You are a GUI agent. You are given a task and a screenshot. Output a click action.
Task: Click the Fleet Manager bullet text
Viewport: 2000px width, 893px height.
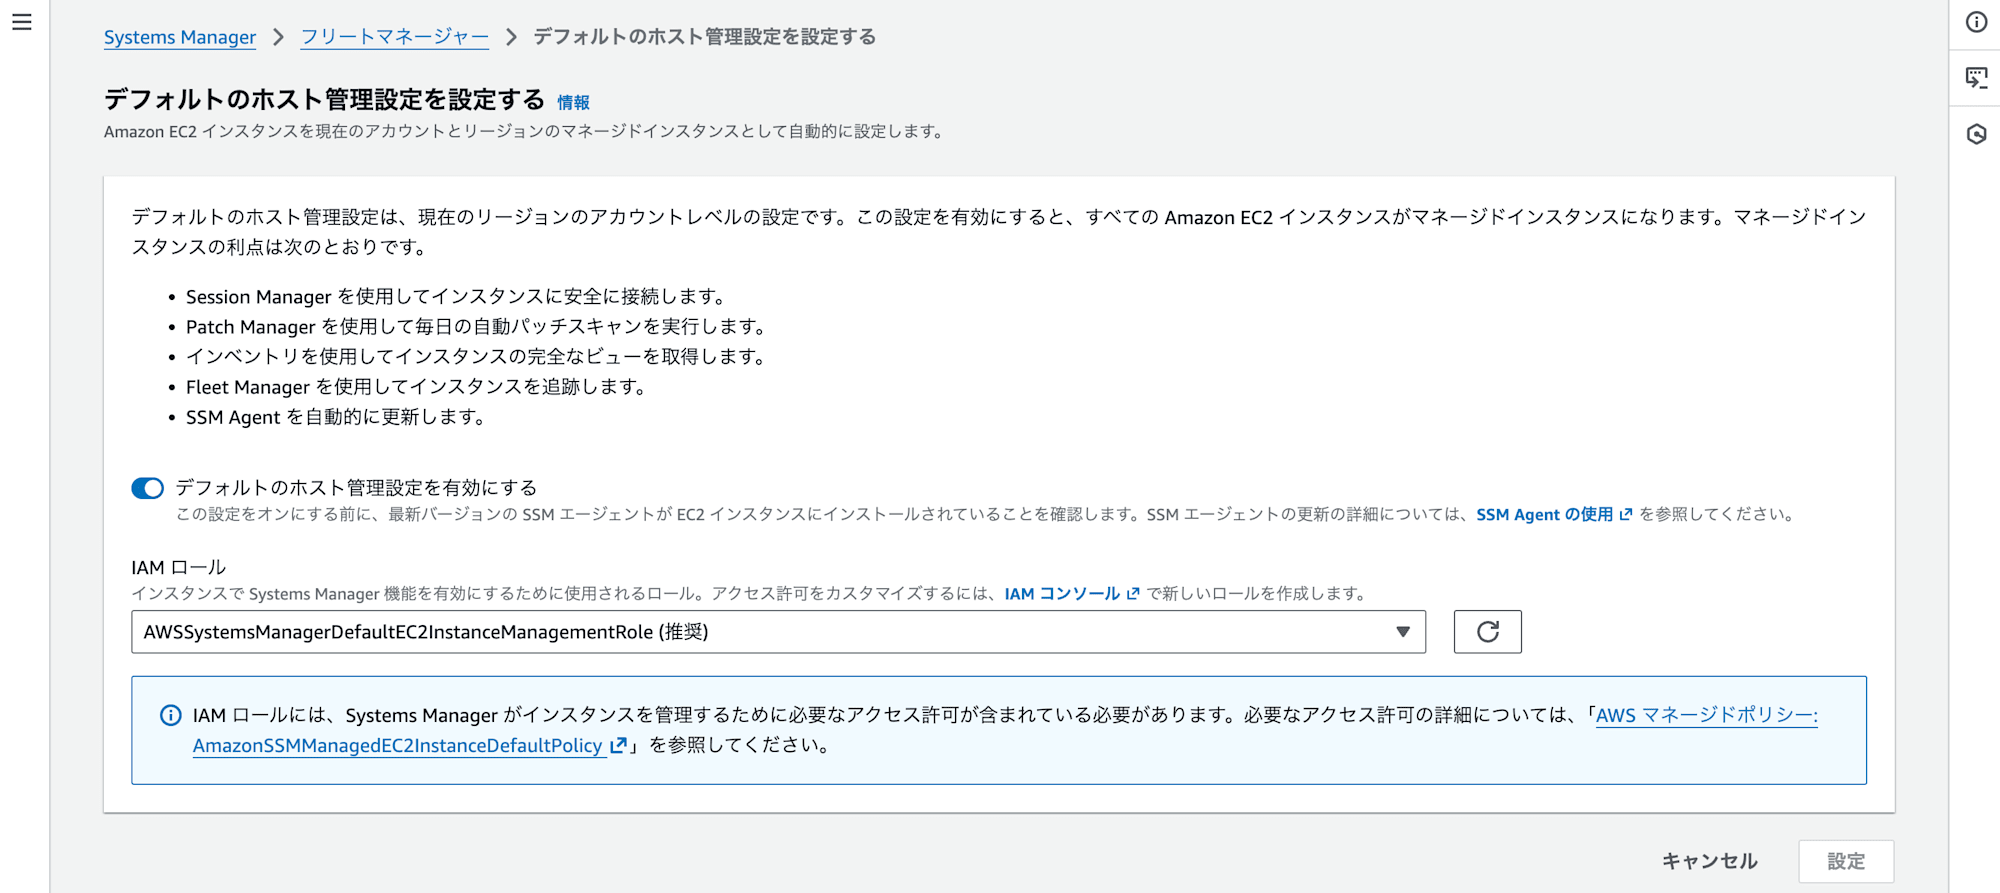point(416,387)
